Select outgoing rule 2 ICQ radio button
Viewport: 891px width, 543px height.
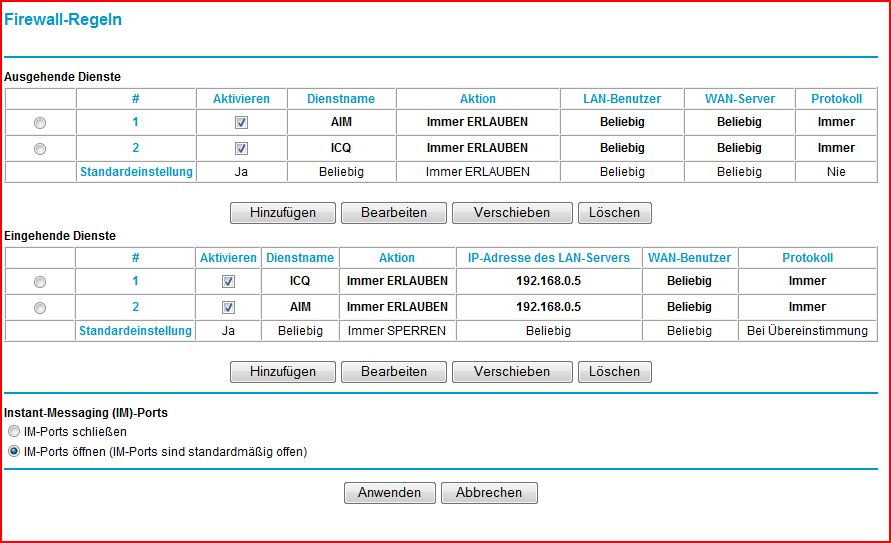coord(40,149)
